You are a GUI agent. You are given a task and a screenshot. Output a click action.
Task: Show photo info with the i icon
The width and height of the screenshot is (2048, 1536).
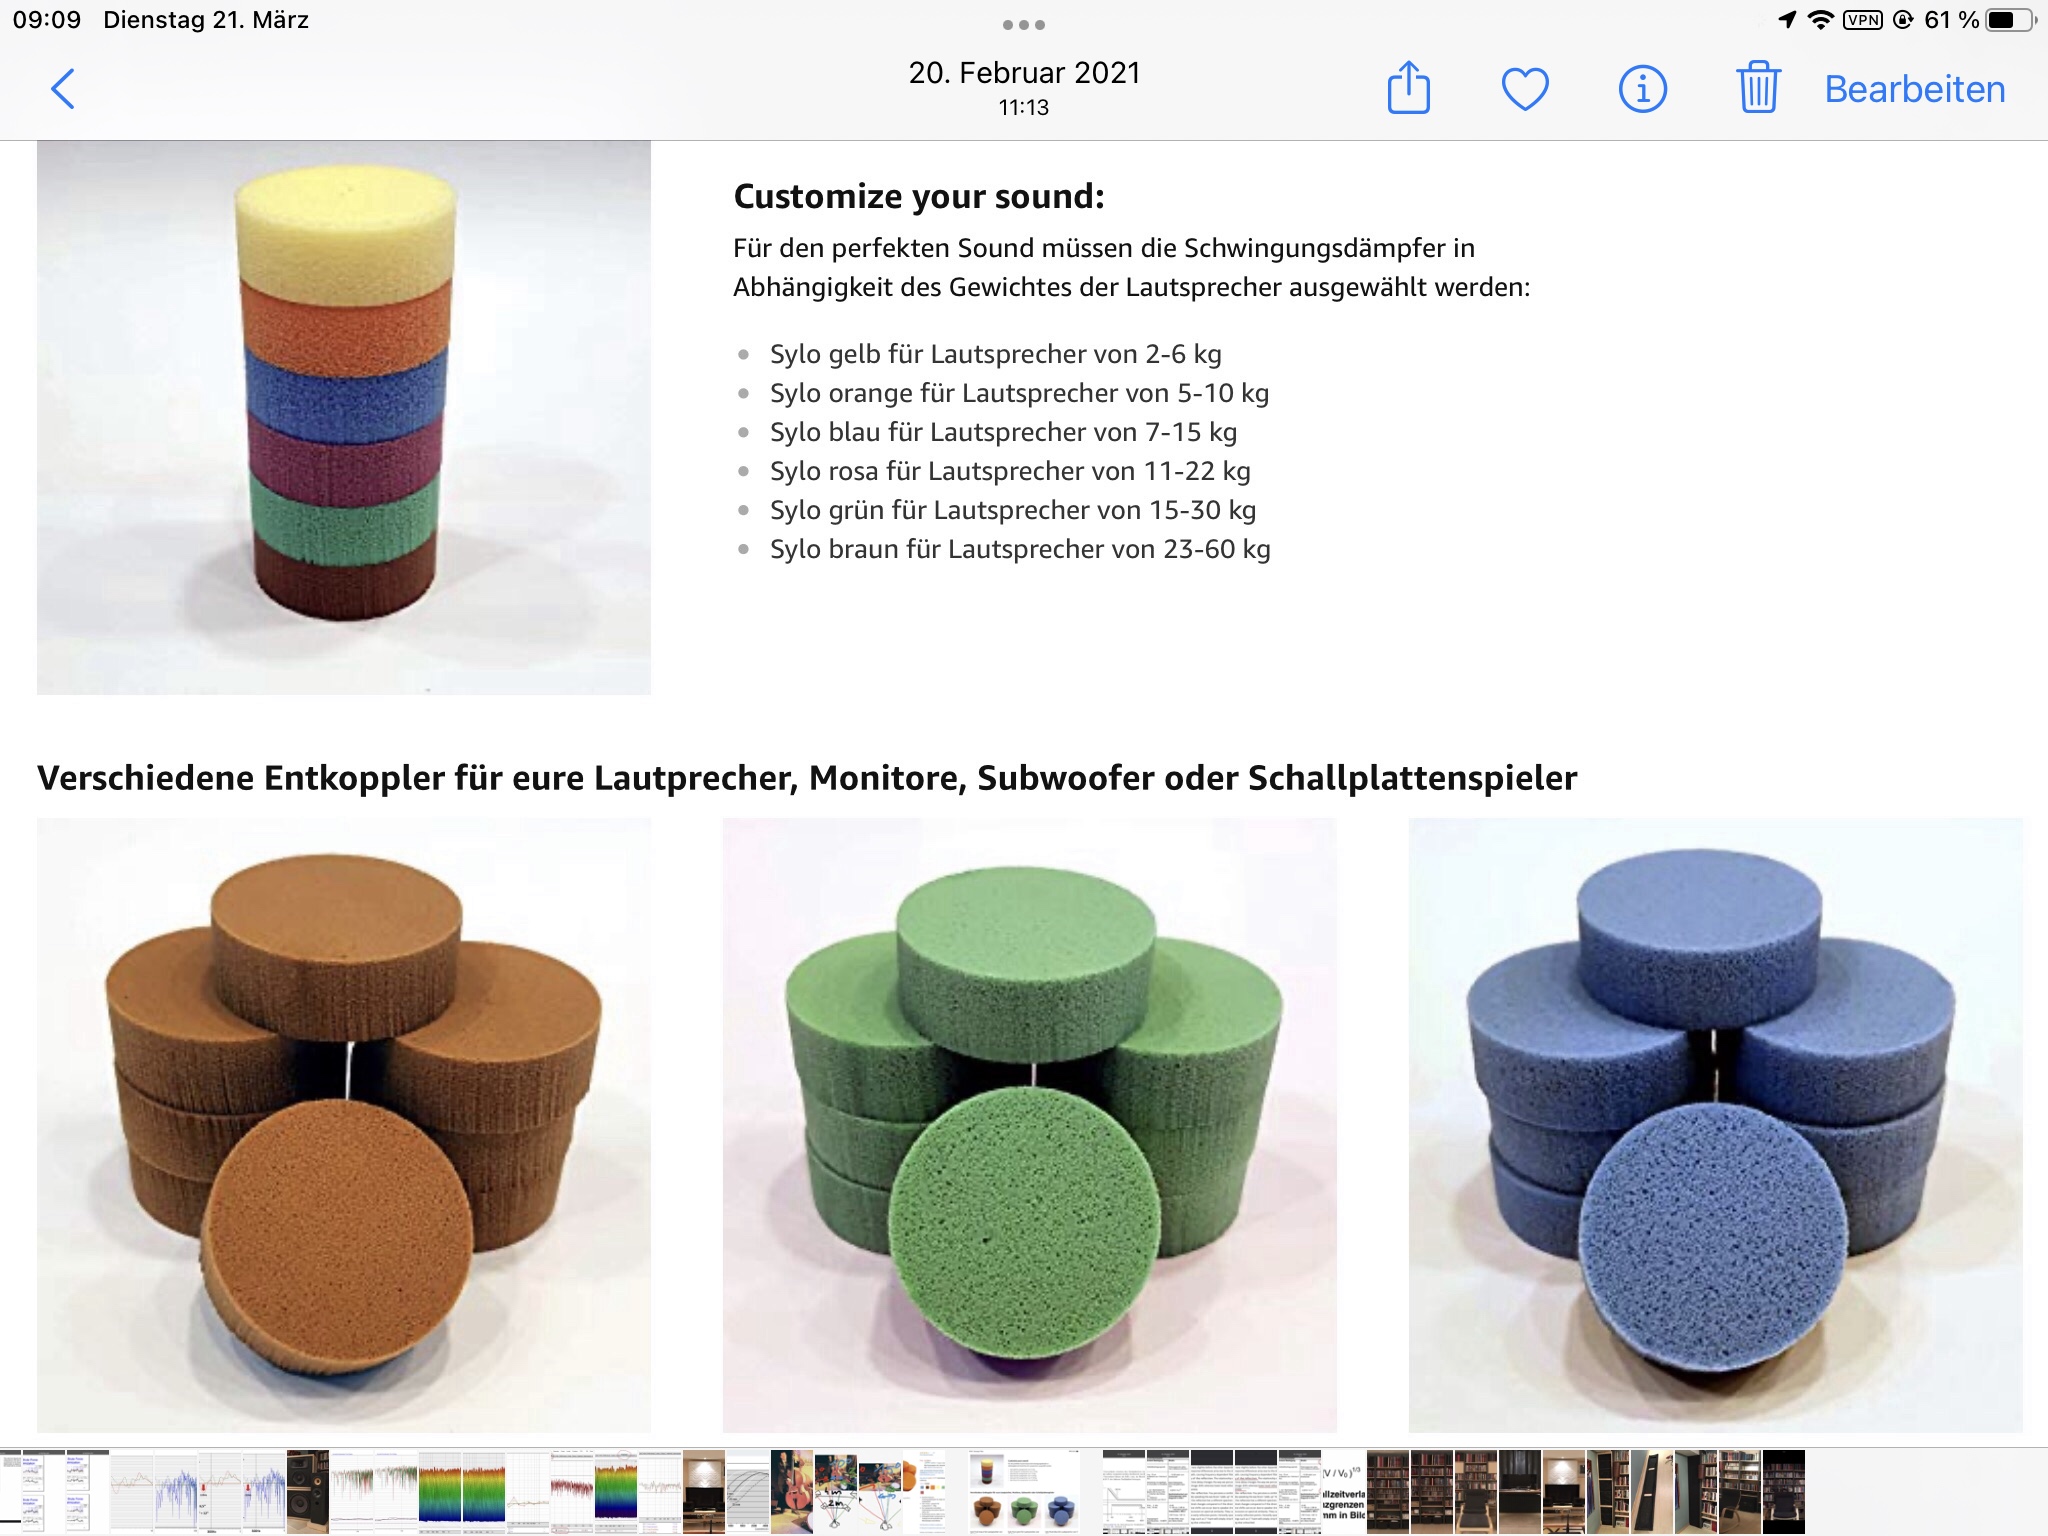click(1642, 89)
